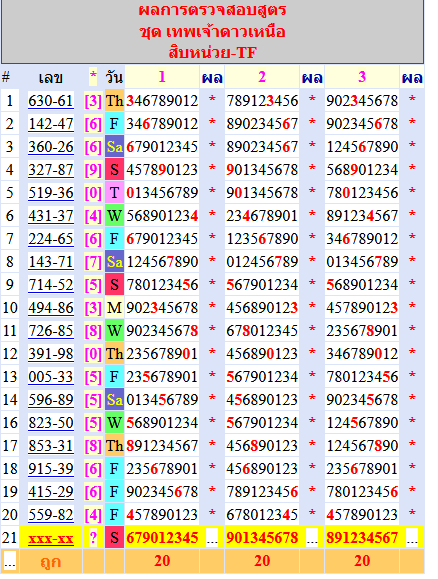The width and height of the screenshot is (438, 579).
Task: Open the 327-87 lottery link
Action: pos(51,170)
